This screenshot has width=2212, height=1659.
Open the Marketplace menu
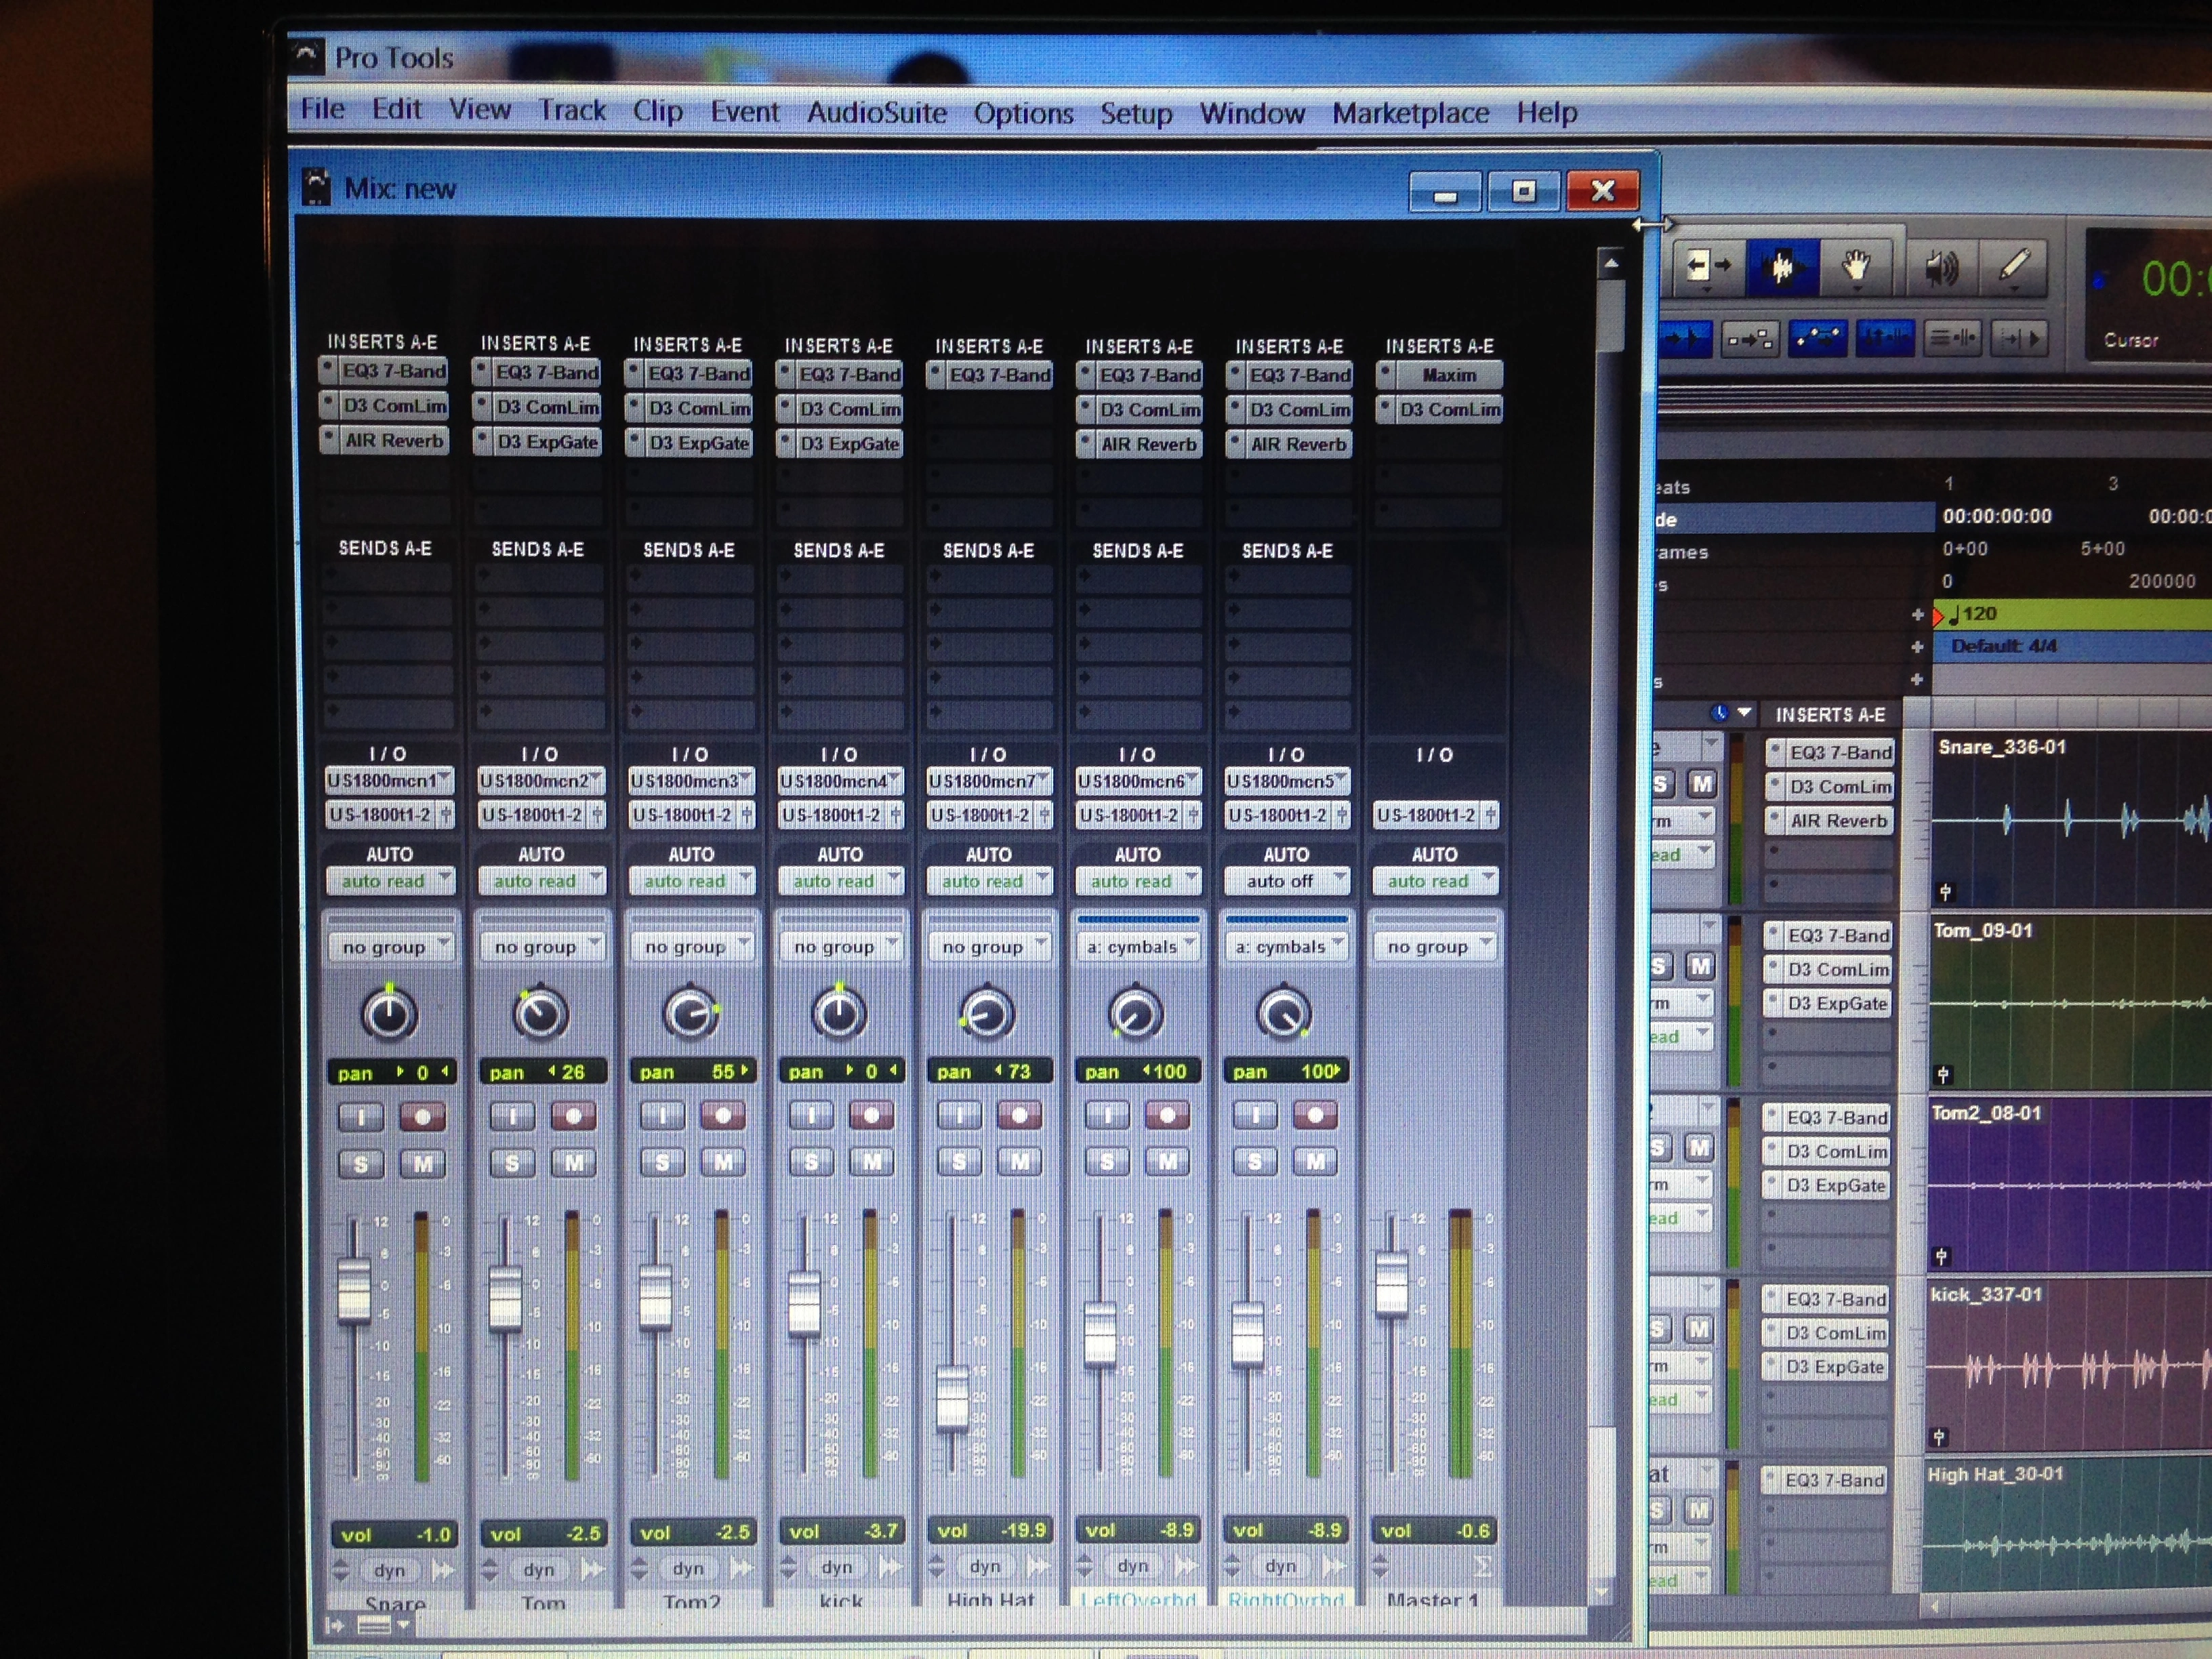[1410, 113]
